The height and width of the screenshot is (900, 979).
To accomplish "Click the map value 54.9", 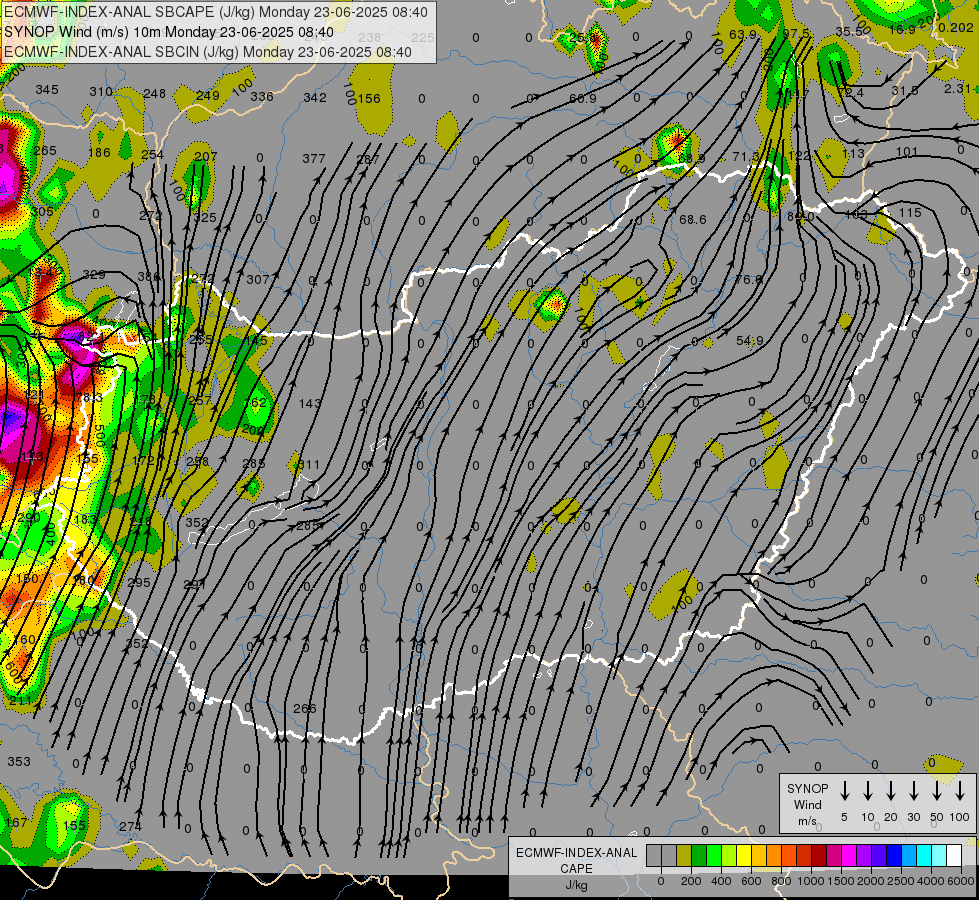I will pos(749,341).
